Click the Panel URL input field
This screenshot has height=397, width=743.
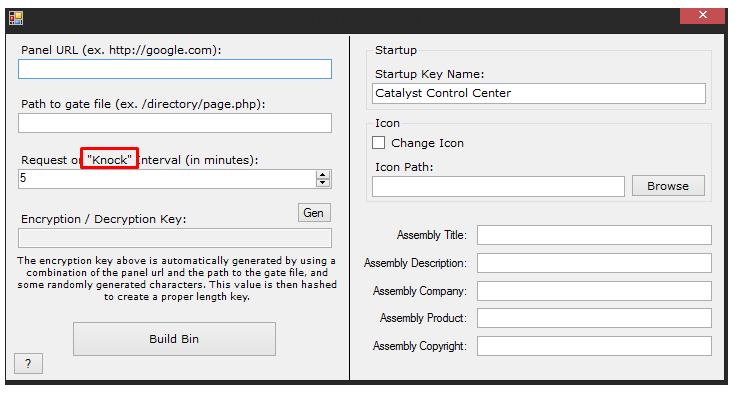coord(175,69)
